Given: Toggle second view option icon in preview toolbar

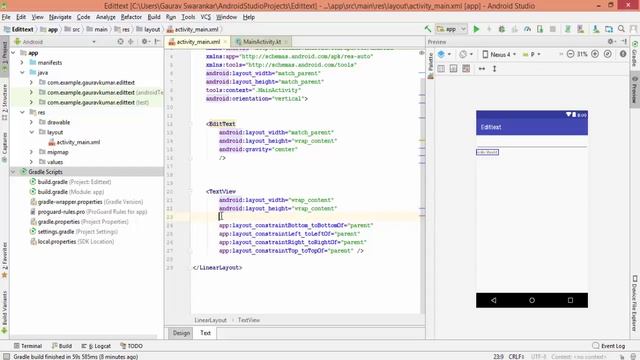Looking at the screenshot, I should click(x=453, y=69).
